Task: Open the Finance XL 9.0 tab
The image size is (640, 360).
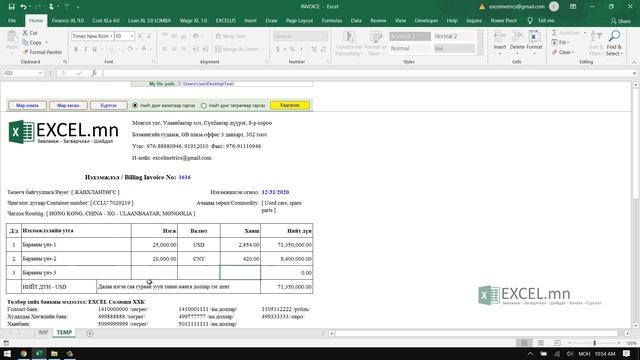Action: [x=68, y=20]
